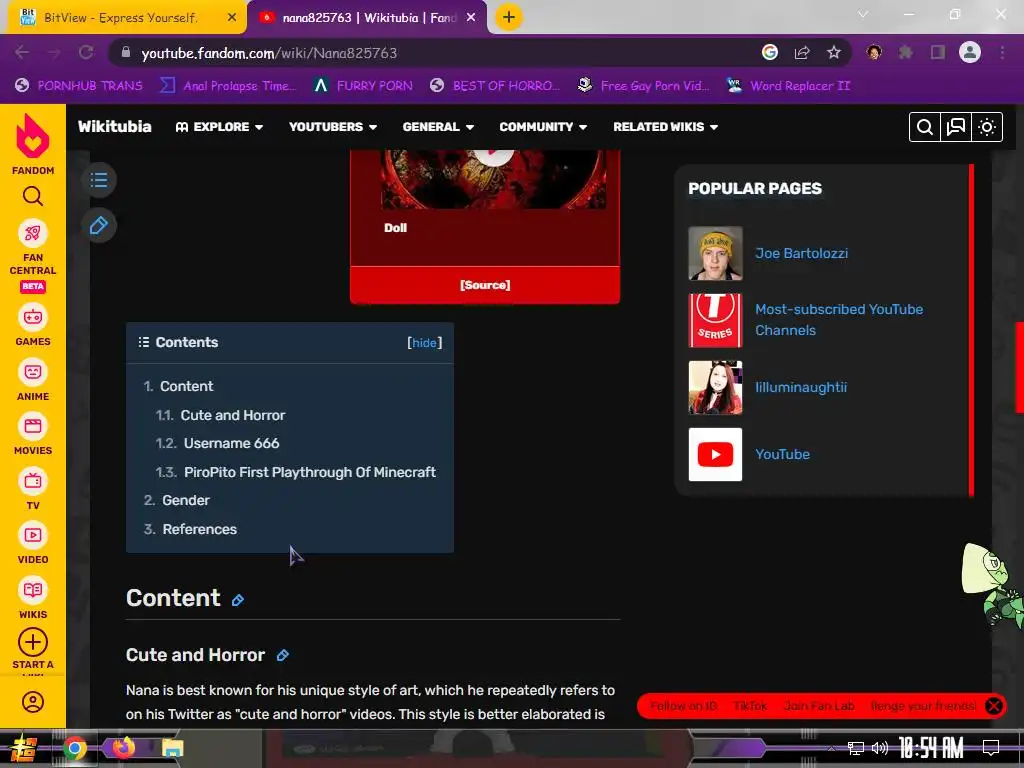Focus the address bar URL
The height and width of the screenshot is (768, 1024).
tap(269, 53)
